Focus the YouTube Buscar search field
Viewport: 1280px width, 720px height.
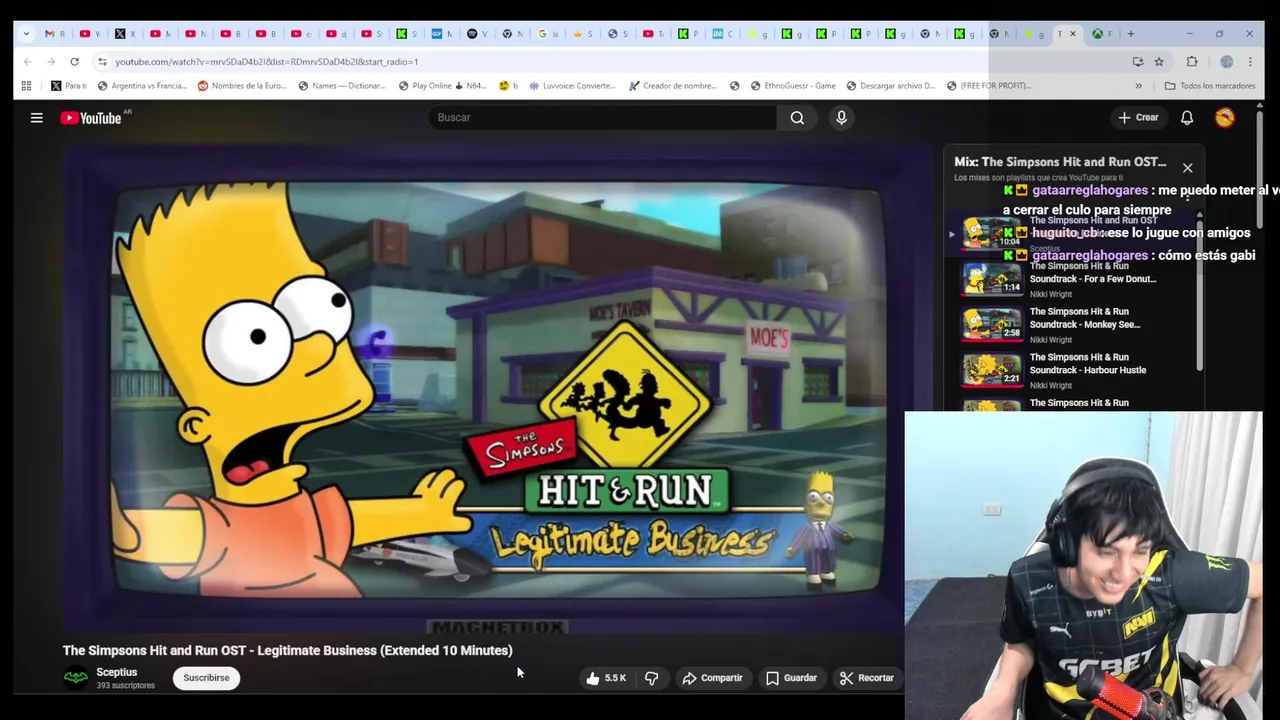[603, 117]
